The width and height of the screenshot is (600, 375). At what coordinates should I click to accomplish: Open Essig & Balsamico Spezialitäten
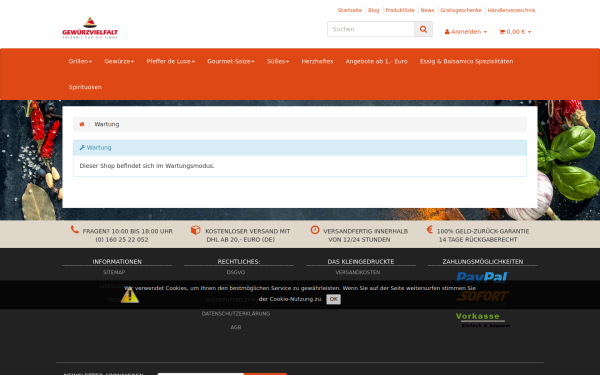click(x=466, y=61)
